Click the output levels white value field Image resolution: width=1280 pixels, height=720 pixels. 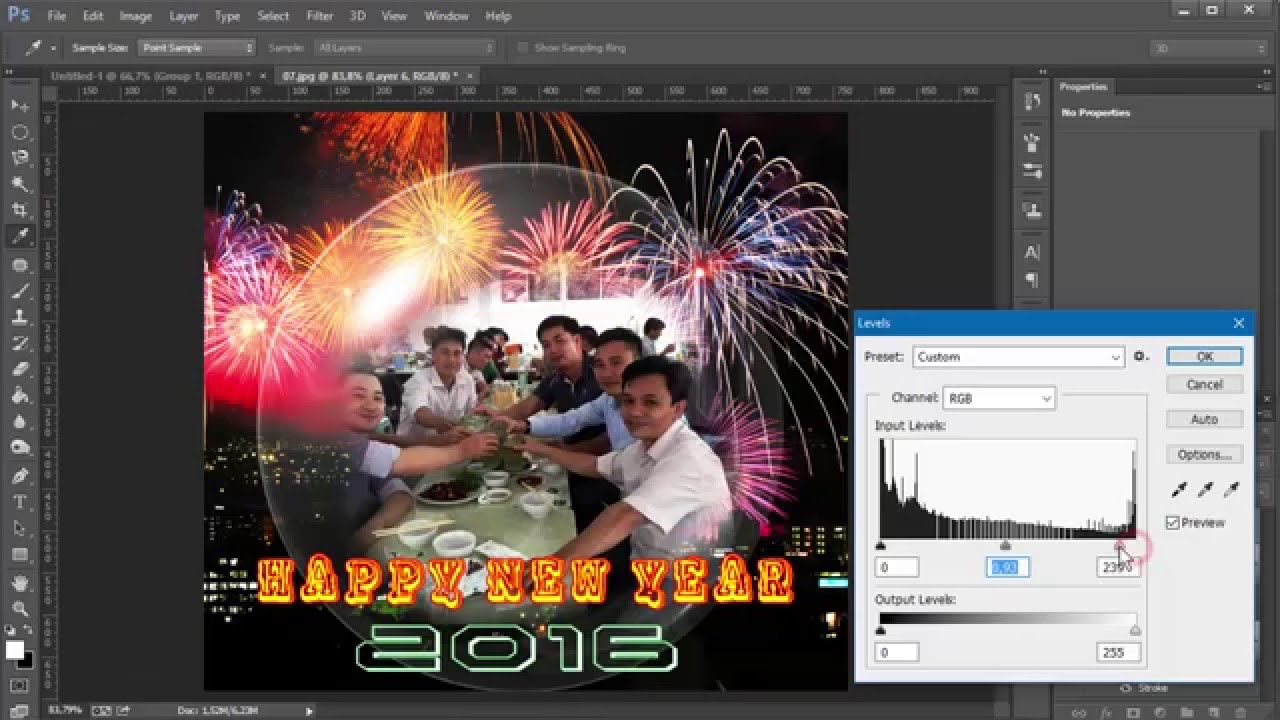point(1117,652)
